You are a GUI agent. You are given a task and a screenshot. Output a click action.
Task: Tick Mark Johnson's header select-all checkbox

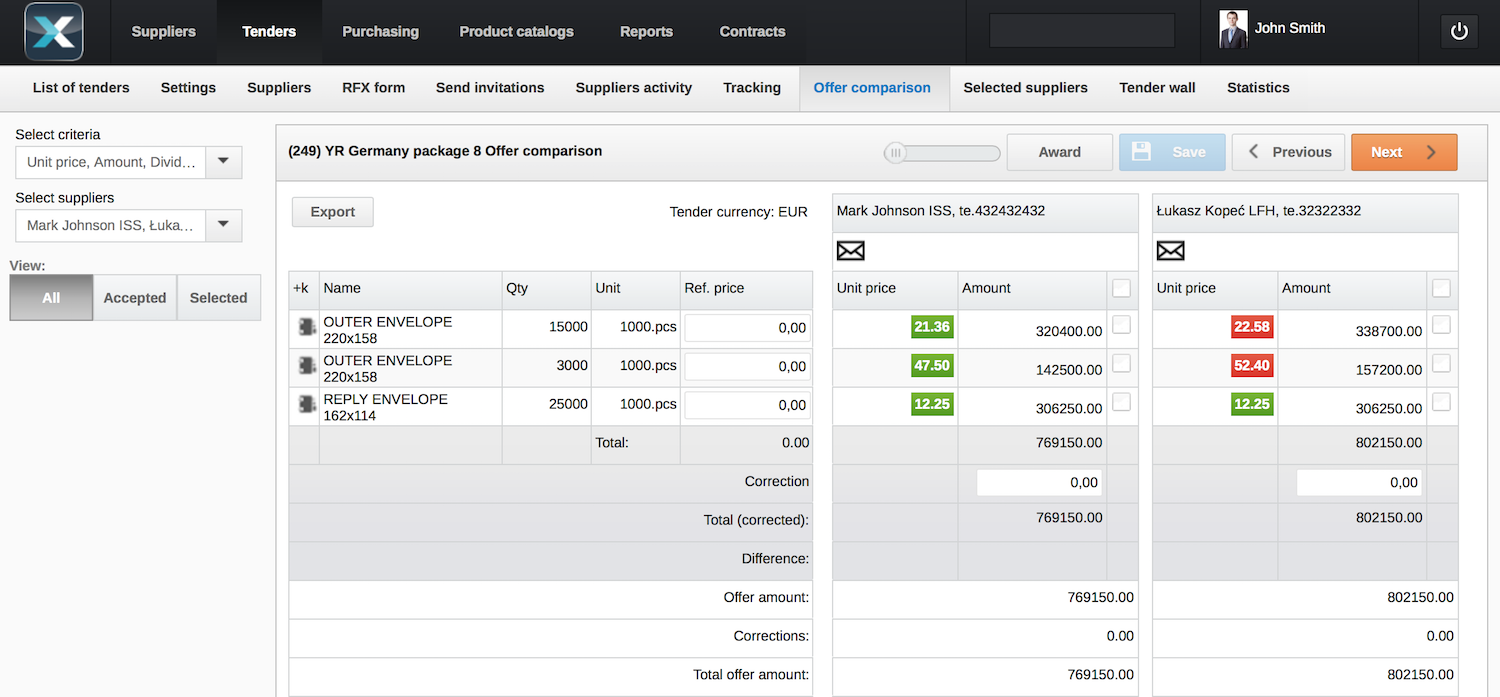click(1121, 288)
